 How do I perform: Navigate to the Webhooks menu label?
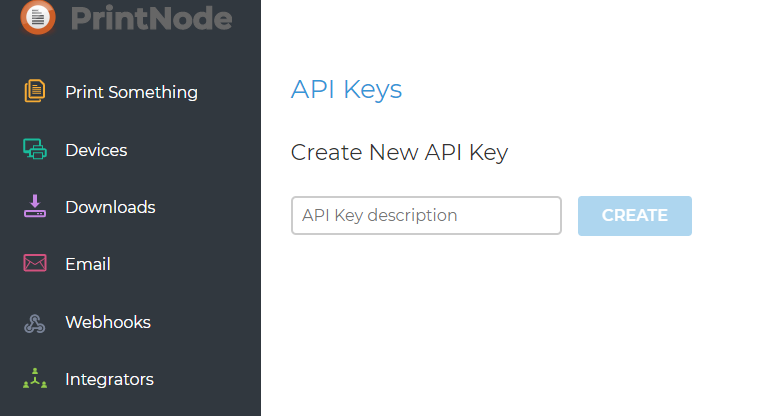(108, 323)
